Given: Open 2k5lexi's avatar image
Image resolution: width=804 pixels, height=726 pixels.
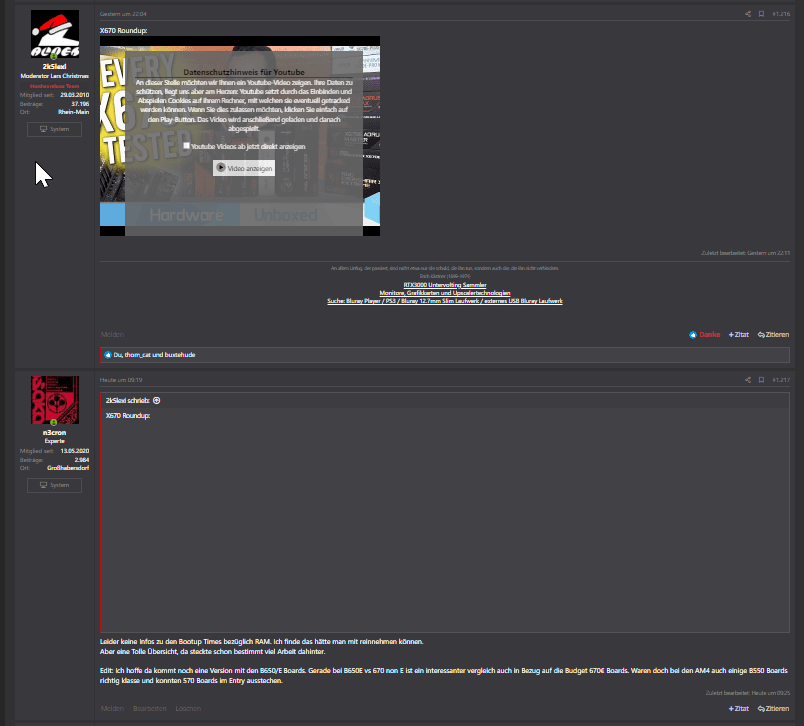Looking at the screenshot, I should pos(55,34).
